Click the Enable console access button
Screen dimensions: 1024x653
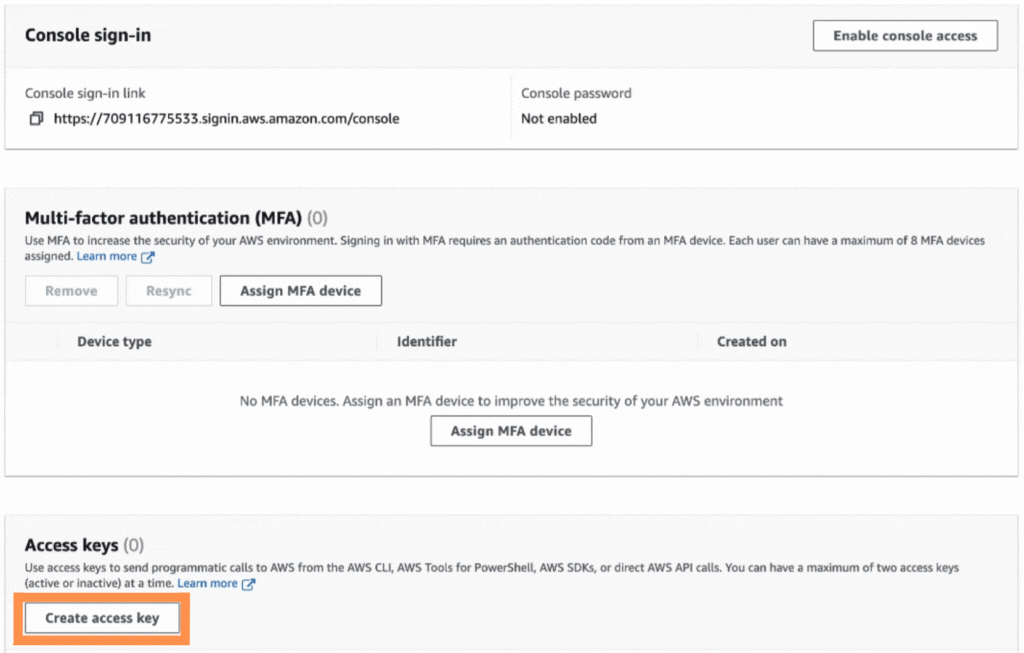904,35
